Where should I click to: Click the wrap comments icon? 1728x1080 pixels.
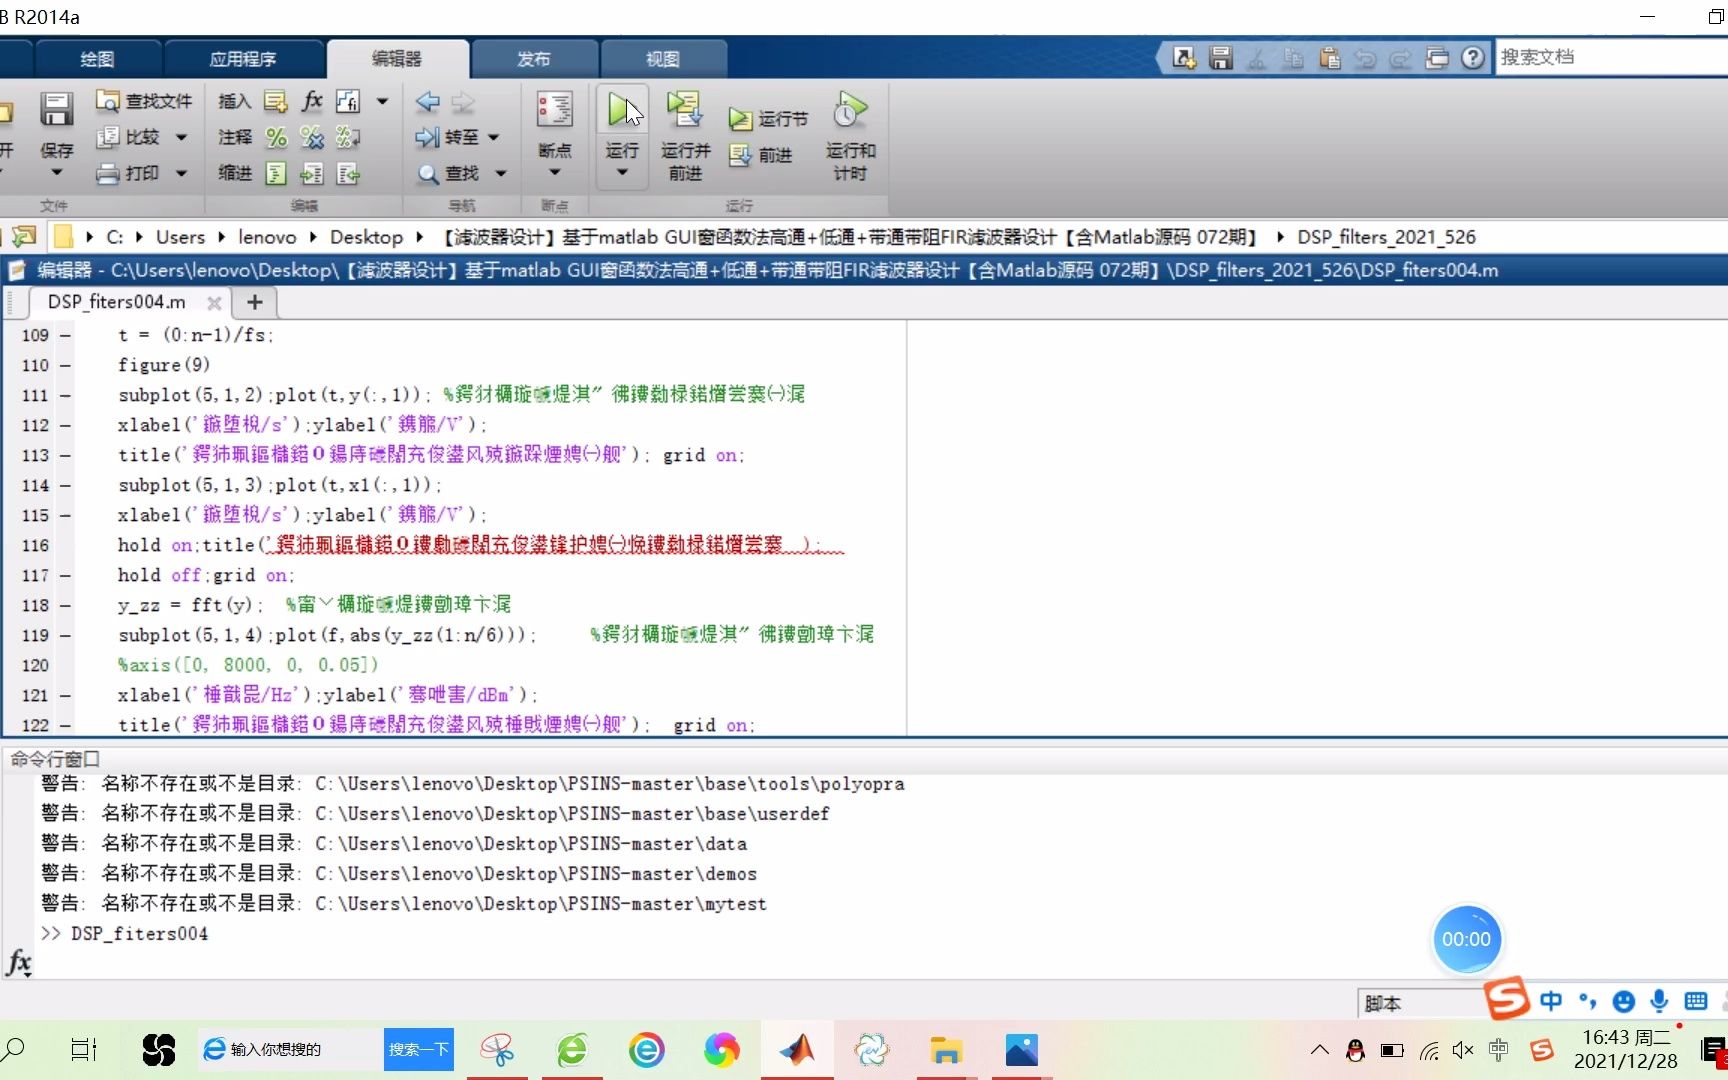point(347,137)
